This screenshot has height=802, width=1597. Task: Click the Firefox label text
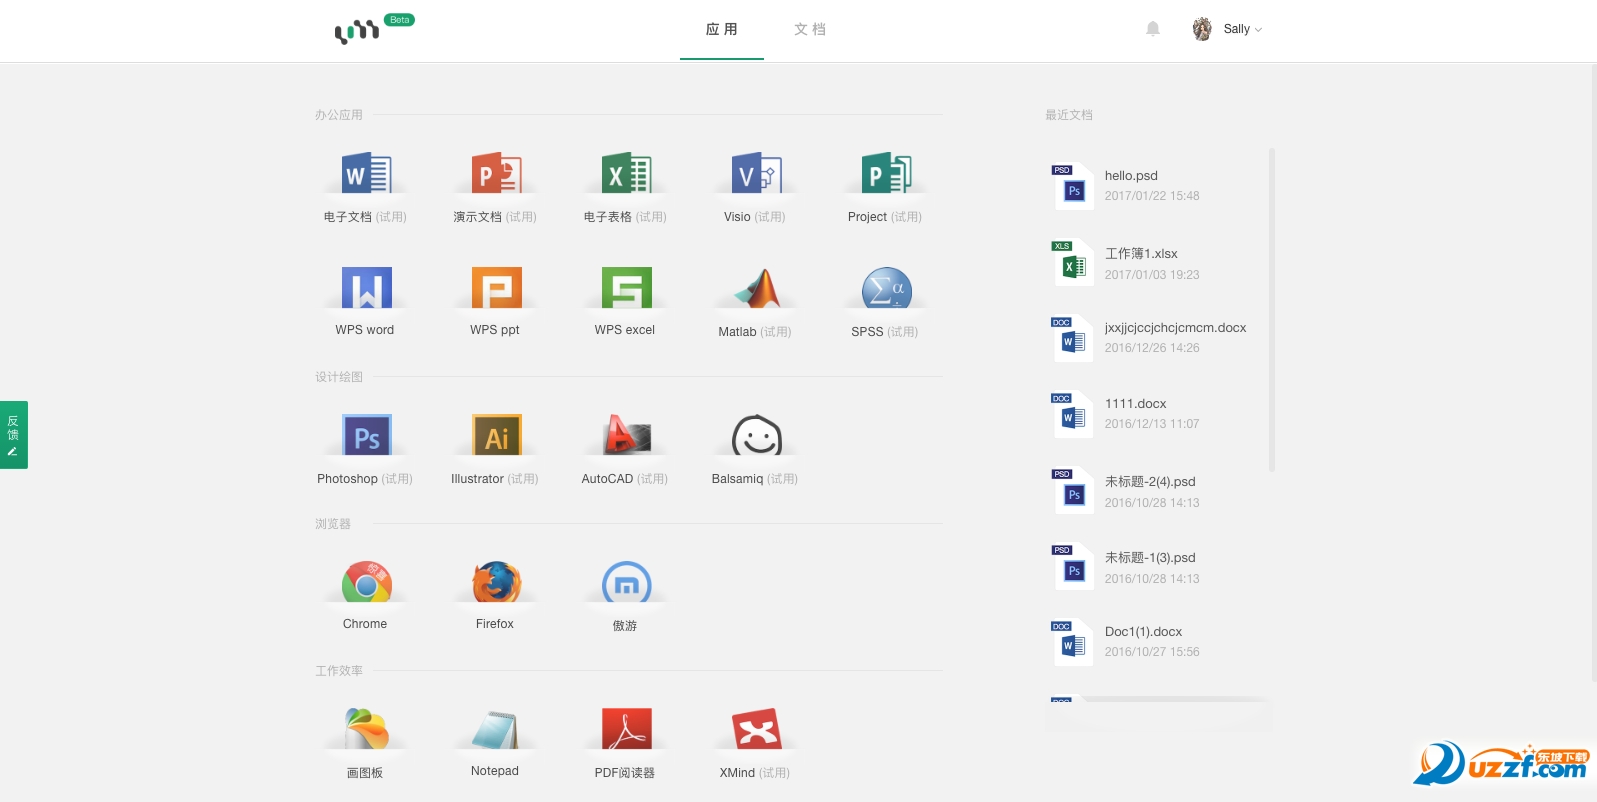pyautogui.click(x=495, y=624)
